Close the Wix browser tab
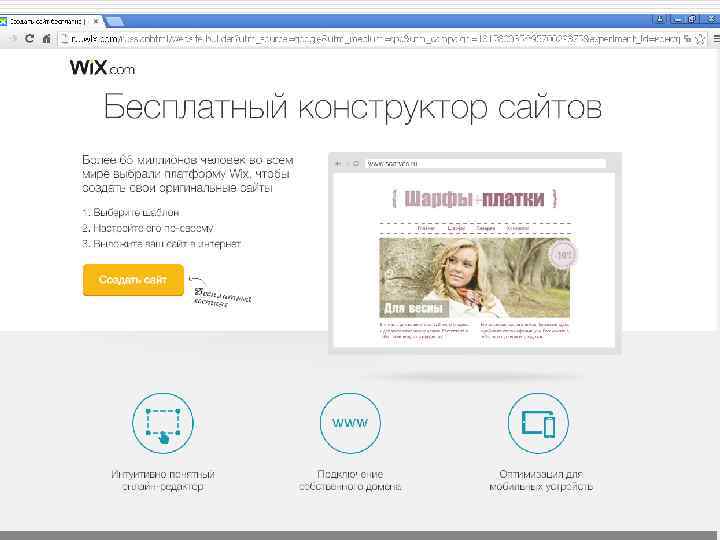 96,21
